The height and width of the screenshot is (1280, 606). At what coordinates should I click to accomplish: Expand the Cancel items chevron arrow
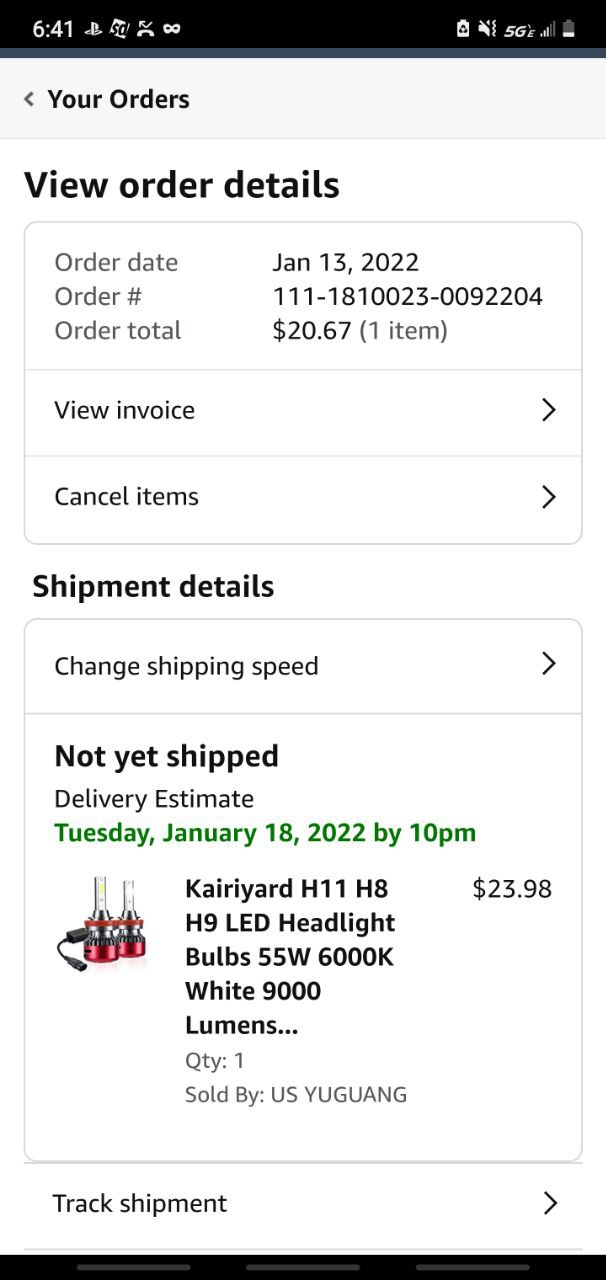pos(548,497)
